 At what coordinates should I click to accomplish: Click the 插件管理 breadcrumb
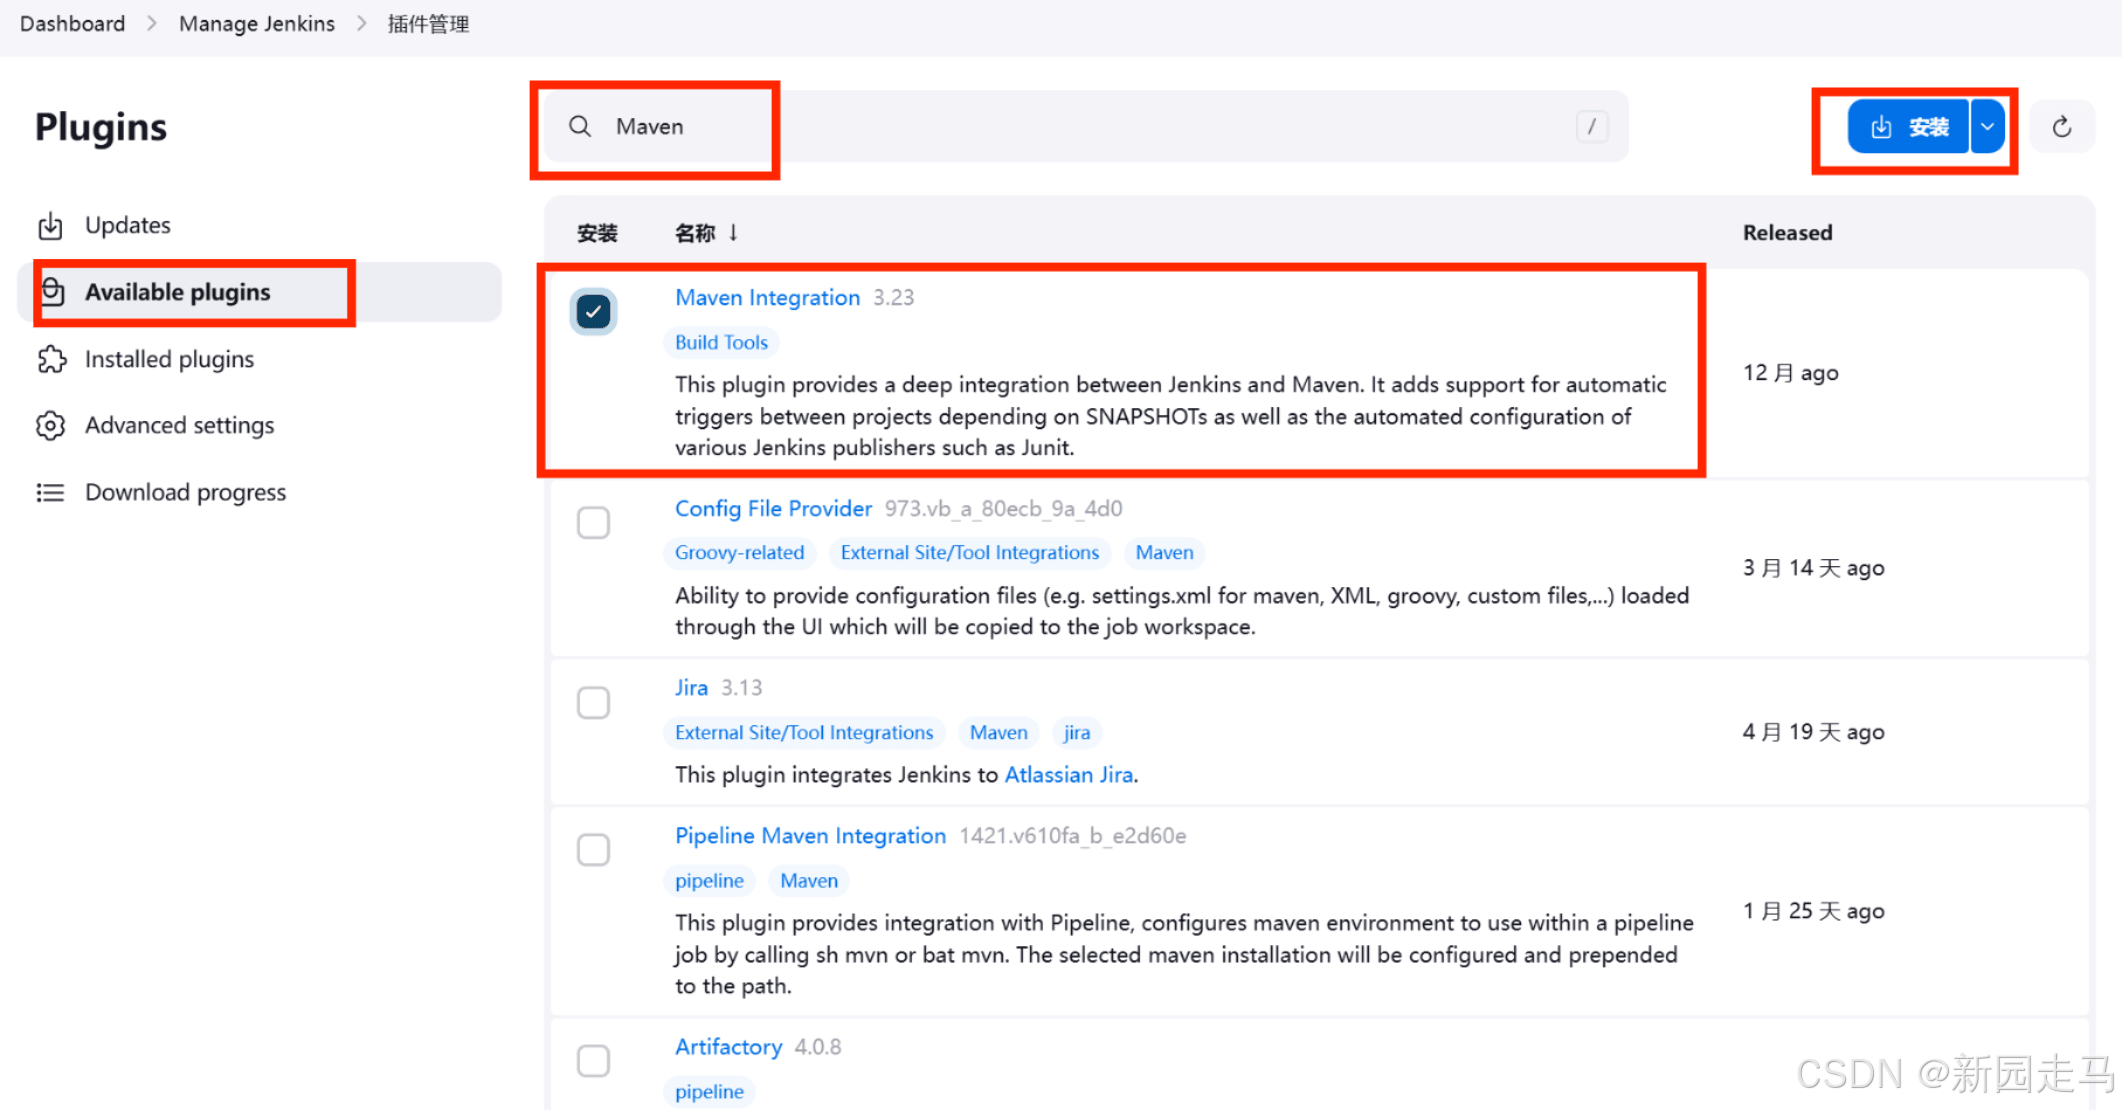(428, 24)
